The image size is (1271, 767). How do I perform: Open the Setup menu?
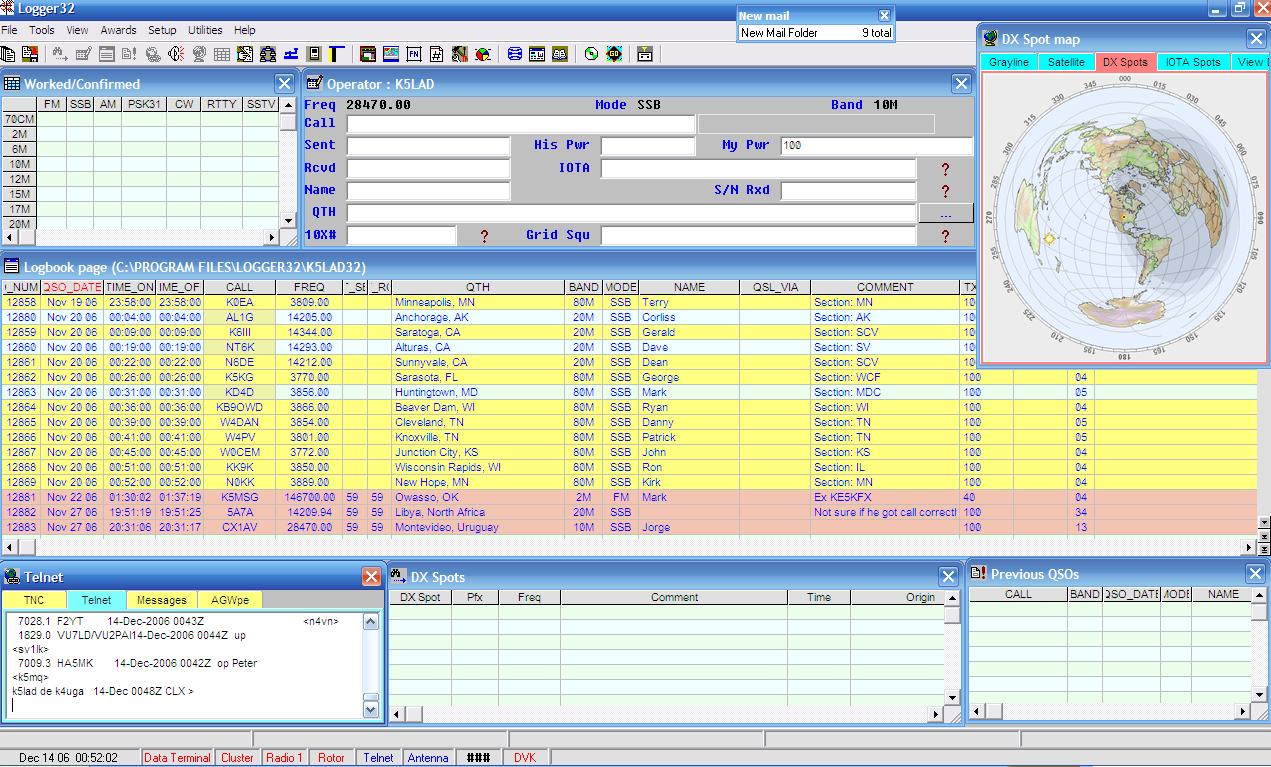[x=162, y=30]
